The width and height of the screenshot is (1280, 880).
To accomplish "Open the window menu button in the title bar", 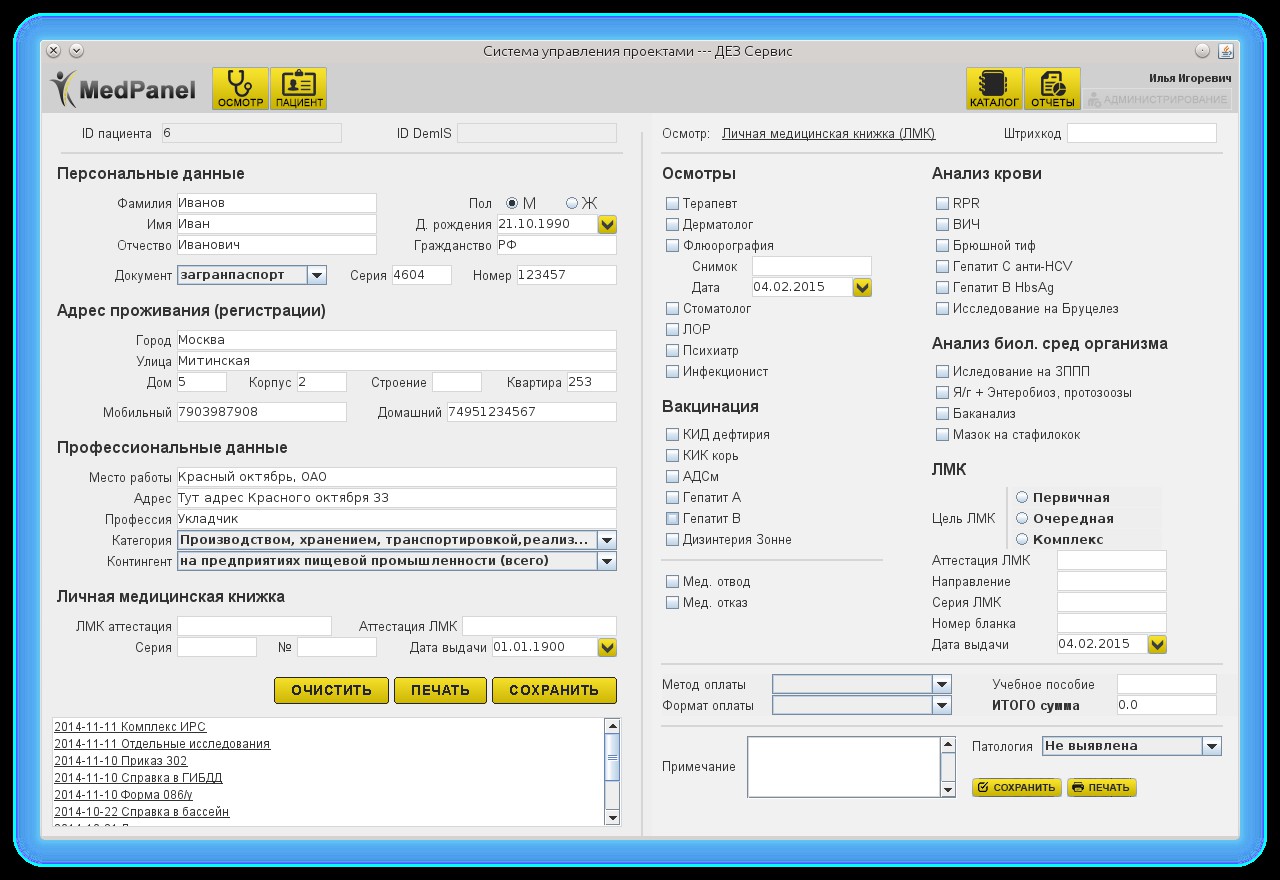I will (76, 51).
